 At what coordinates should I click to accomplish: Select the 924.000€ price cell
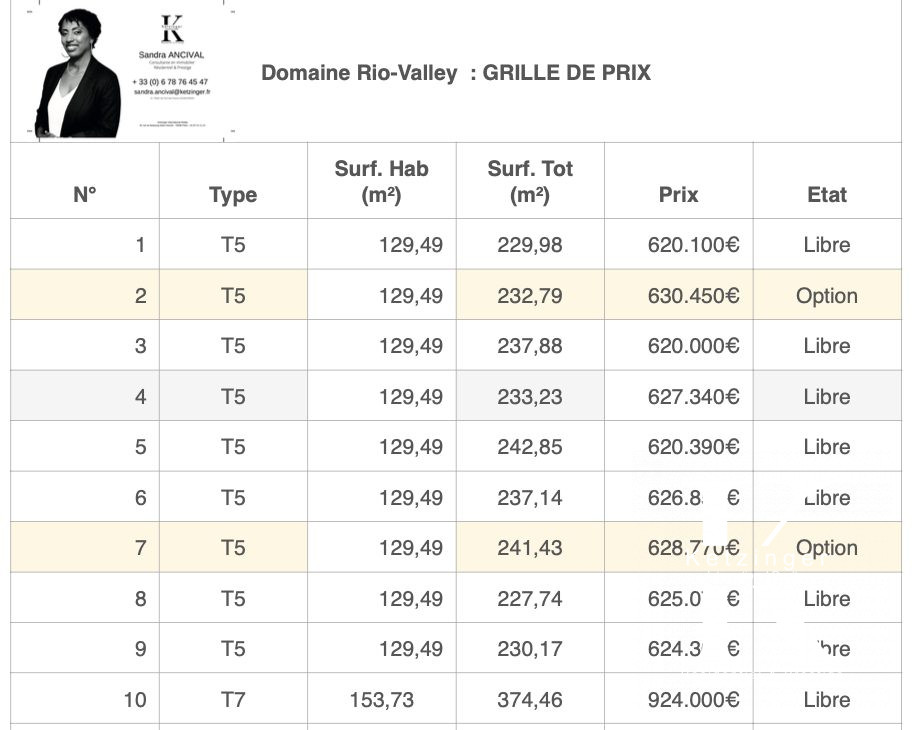click(x=693, y=700)
